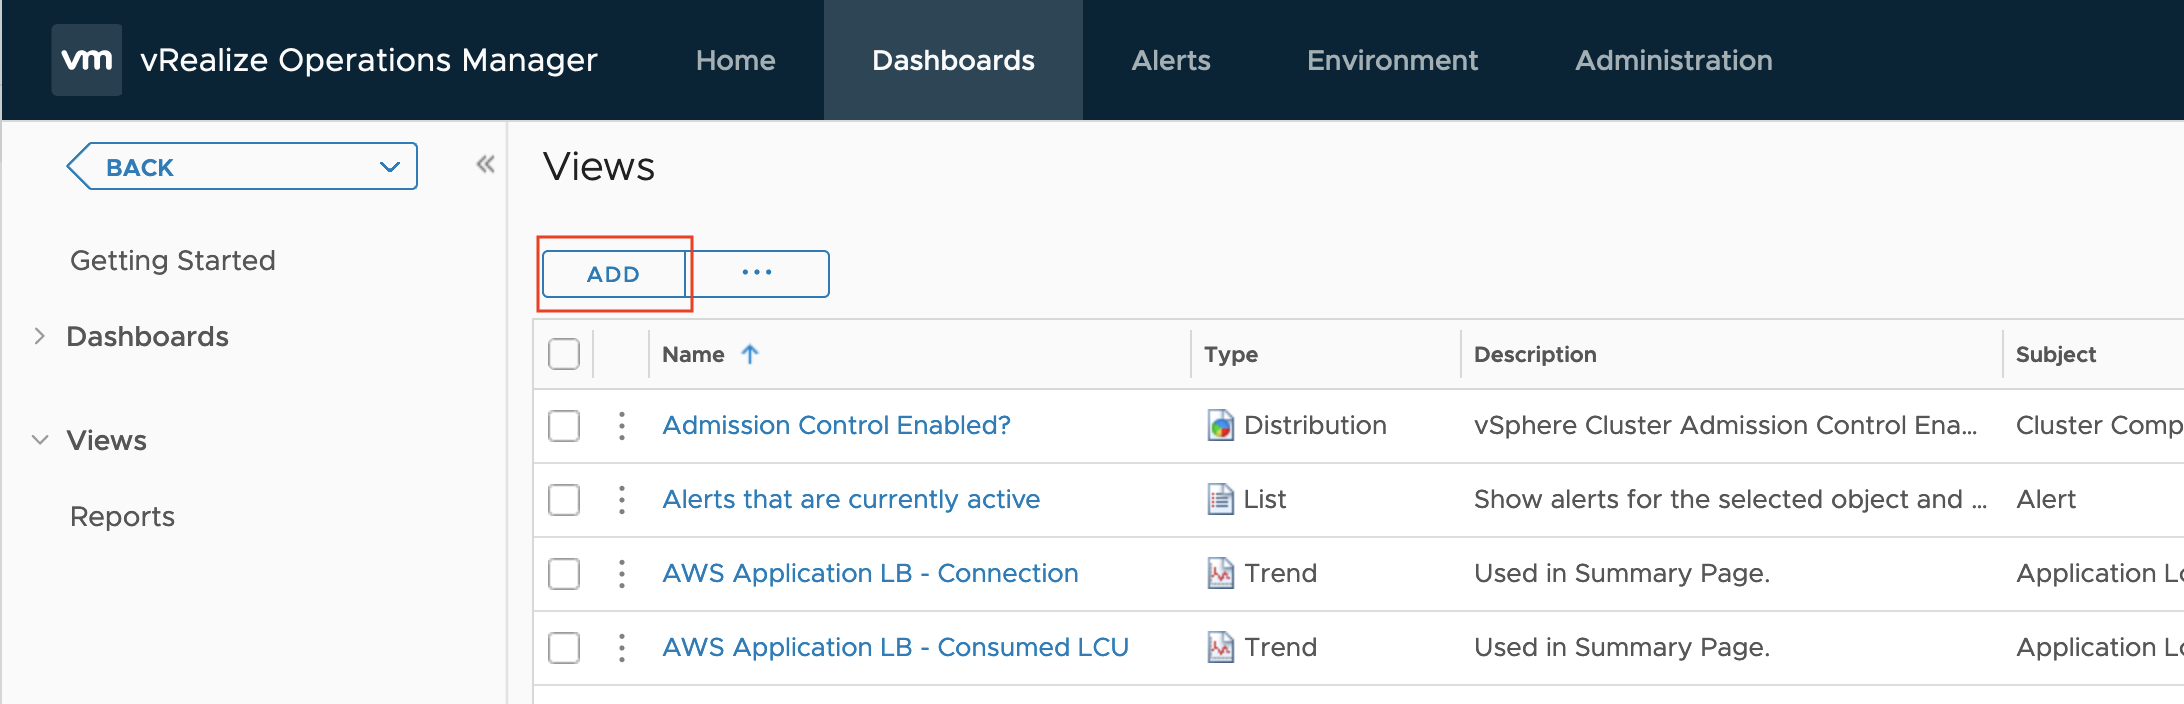This screenshot has height=704, width=2184.
Task: Click the BACK button in the sidebar
Action: pyautogui.click(x=241, y=167)
